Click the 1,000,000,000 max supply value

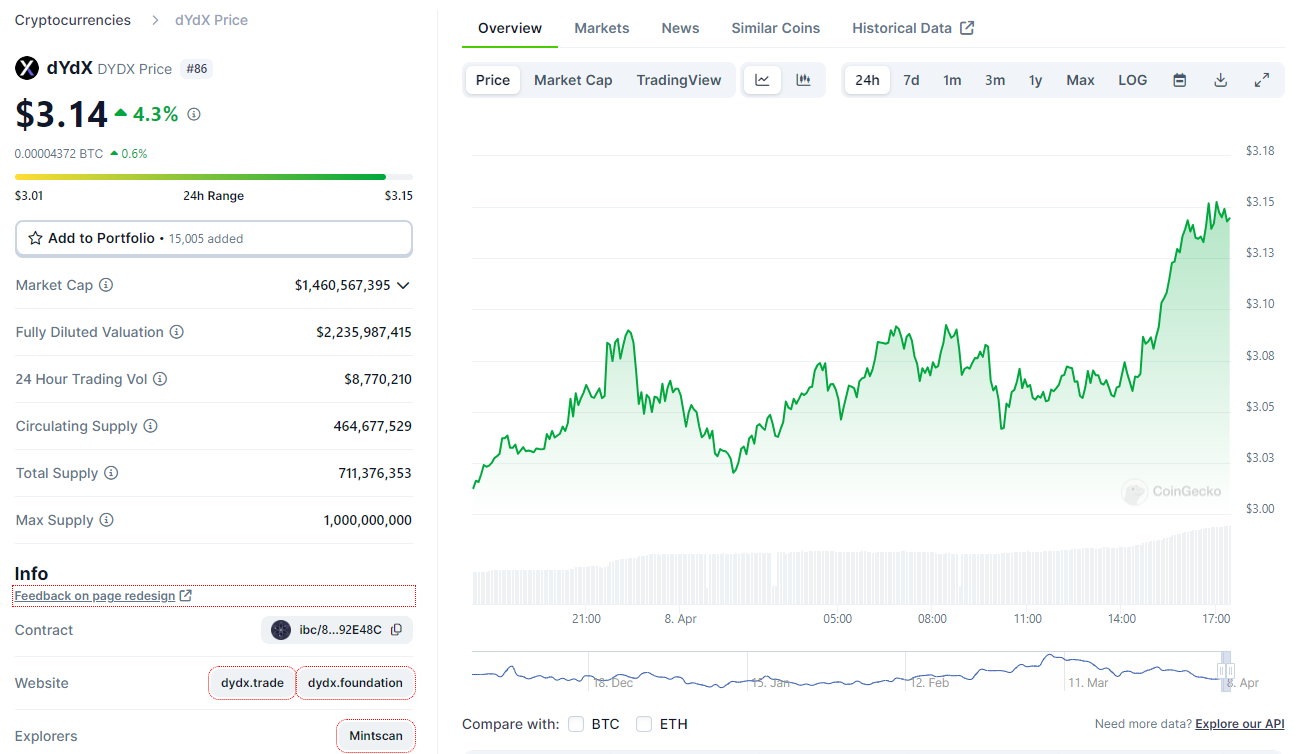click(367, 520)
